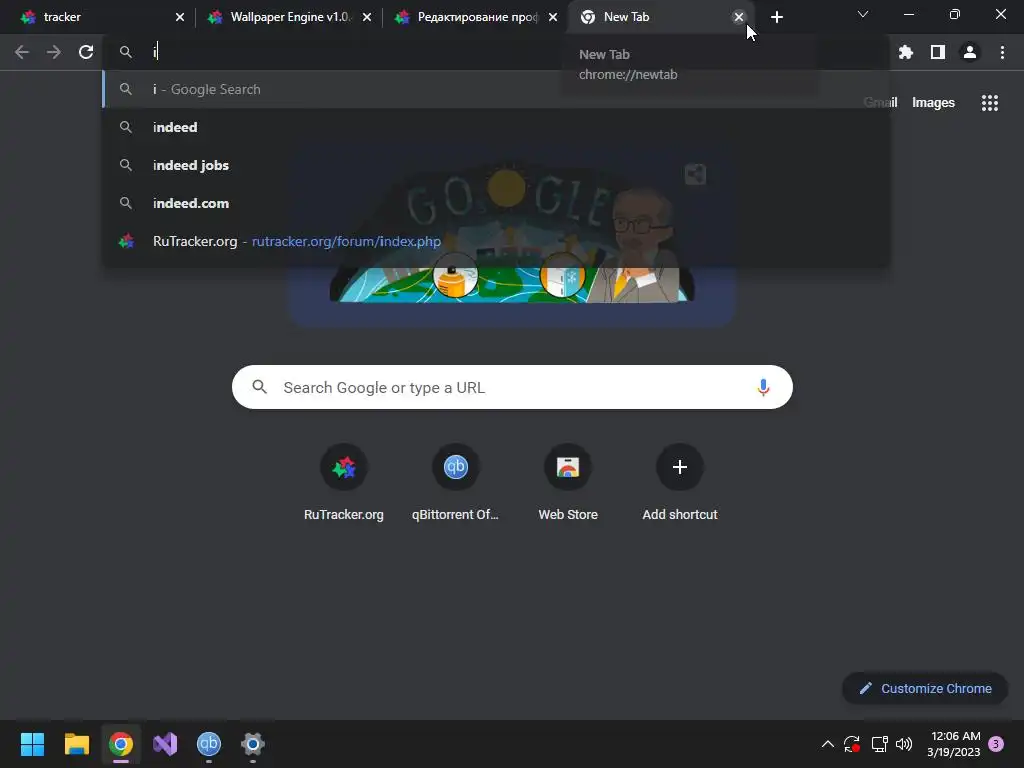
Task: Open the clock and date flyout
Action: point(953,744)
